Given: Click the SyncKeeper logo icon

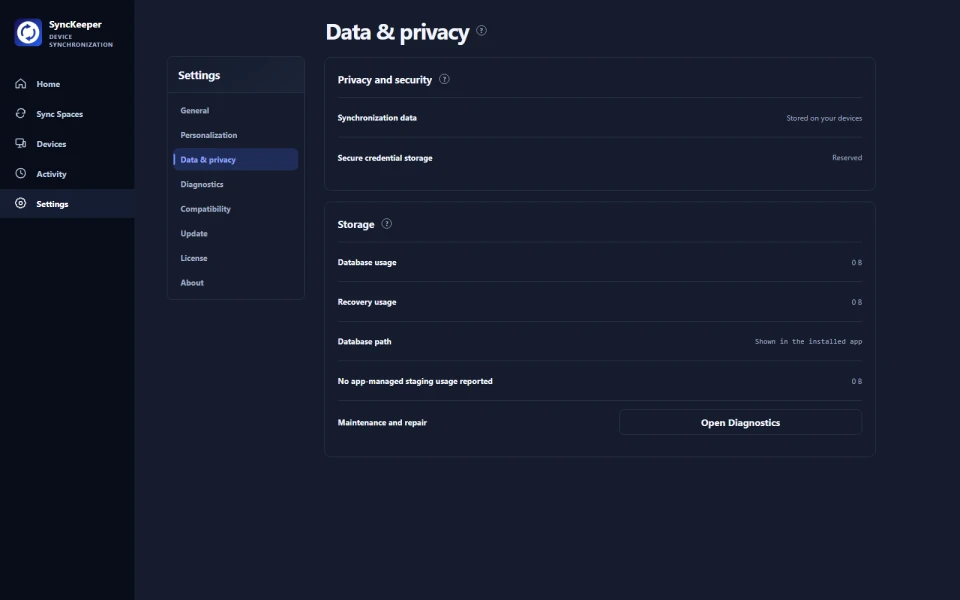Looking at the screenshot, I should coord(28,32).
